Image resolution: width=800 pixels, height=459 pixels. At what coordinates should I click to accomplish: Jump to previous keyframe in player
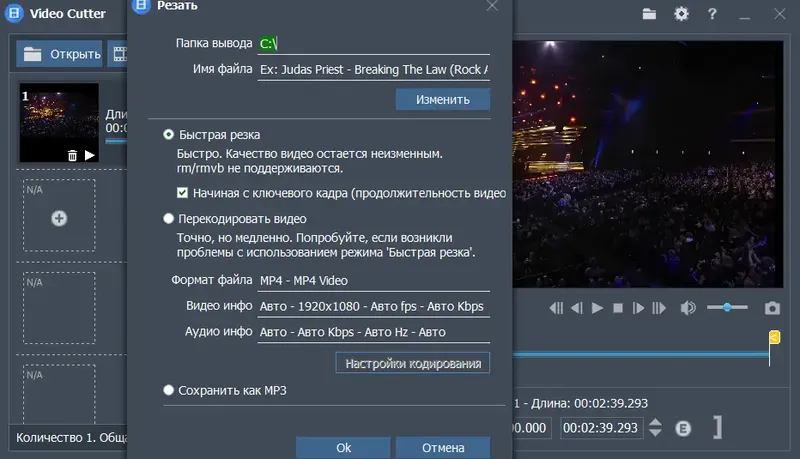pos(556,308)
